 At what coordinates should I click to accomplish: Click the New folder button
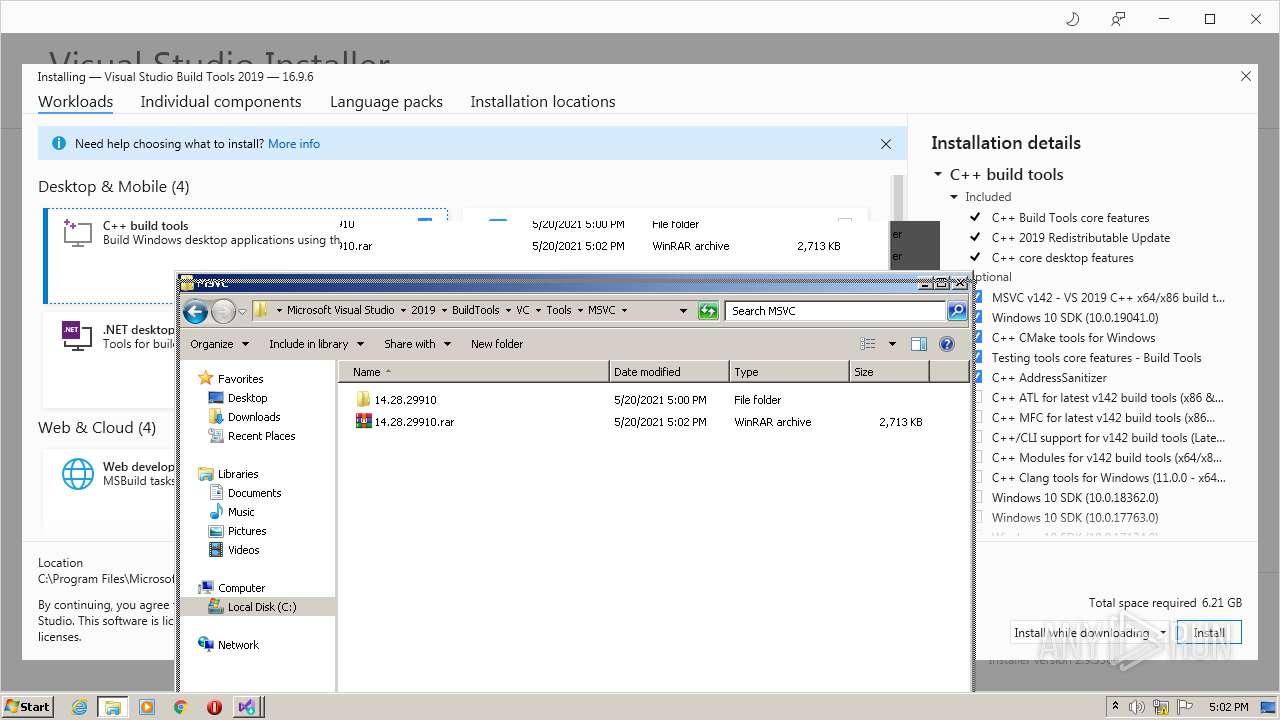[x=497, y=344]
